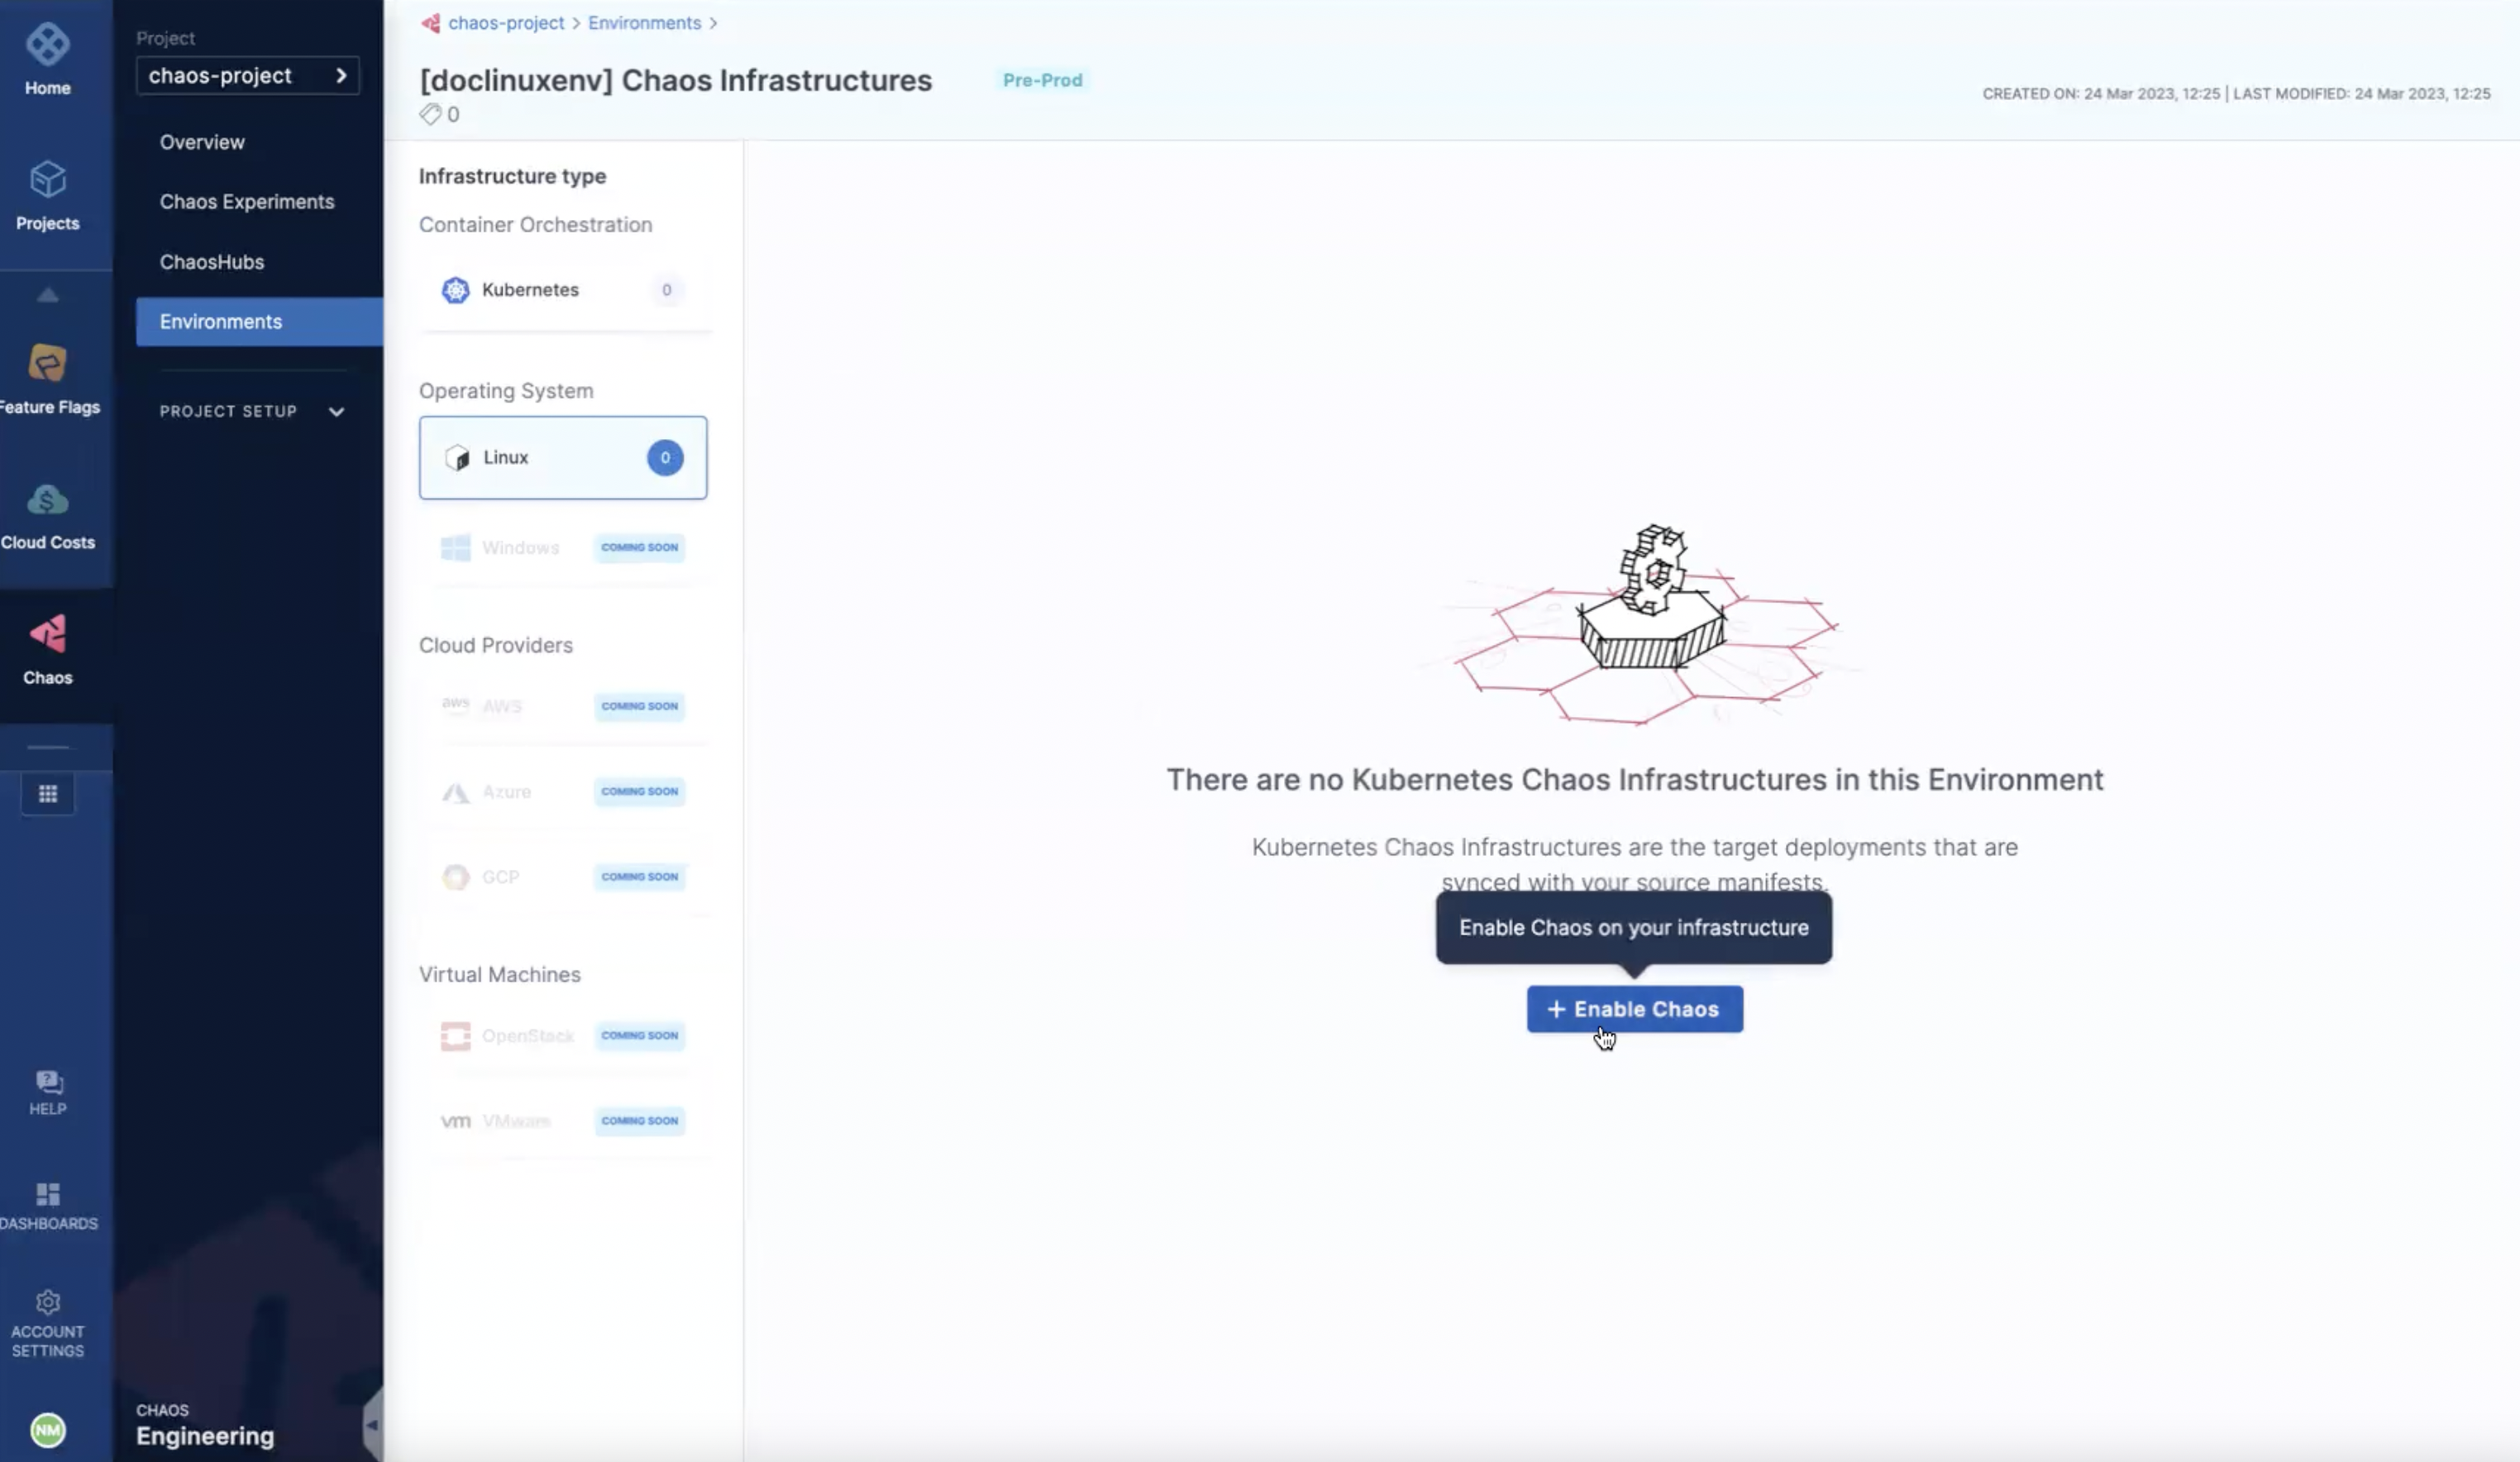Image resolution: width=2520 pixels, height=1462 pixels.
Task: Click the Chaos Engineering sidebar icon
Action: pos(47,647)
